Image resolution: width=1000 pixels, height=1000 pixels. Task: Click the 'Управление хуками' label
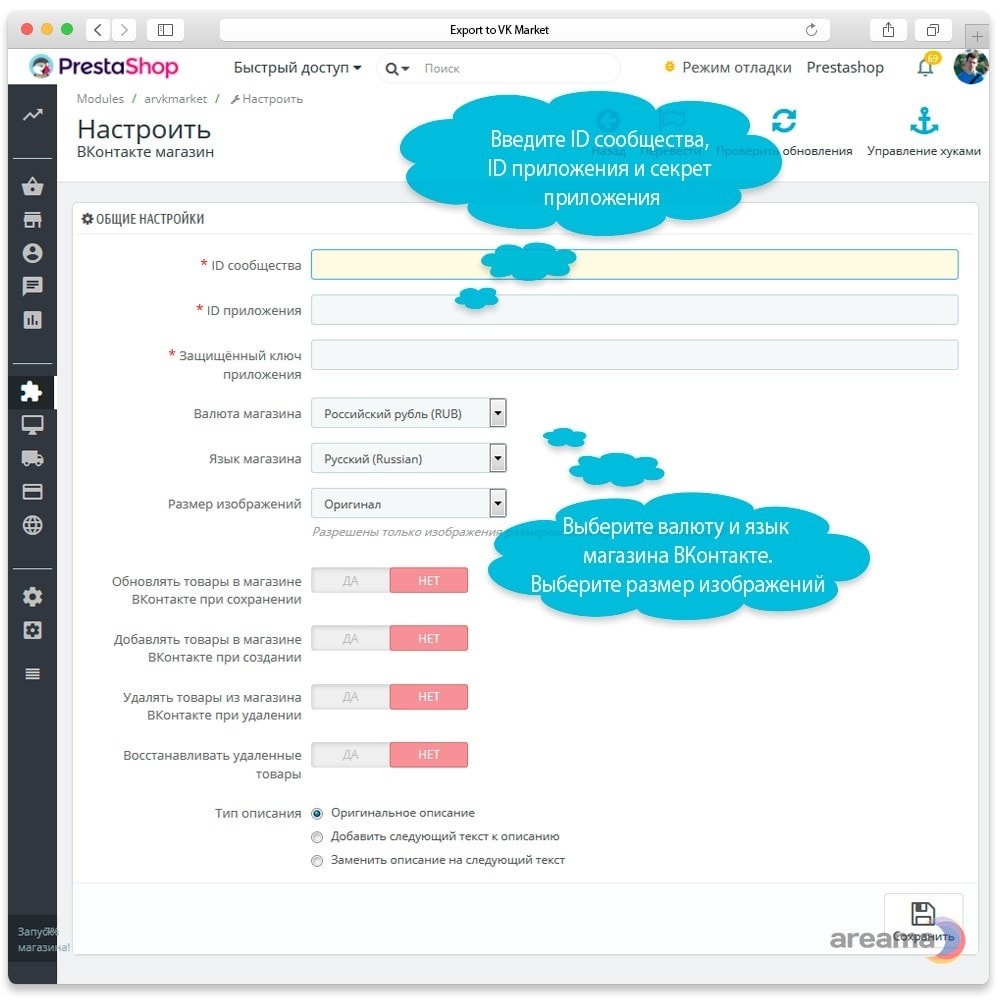click(923, 151)
